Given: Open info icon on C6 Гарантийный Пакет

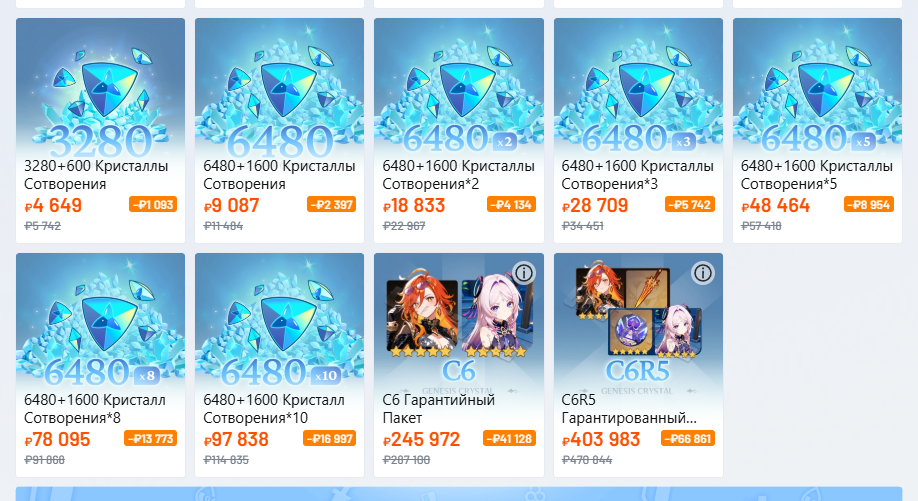Looking at the screenshot, I should pos(524,273).
